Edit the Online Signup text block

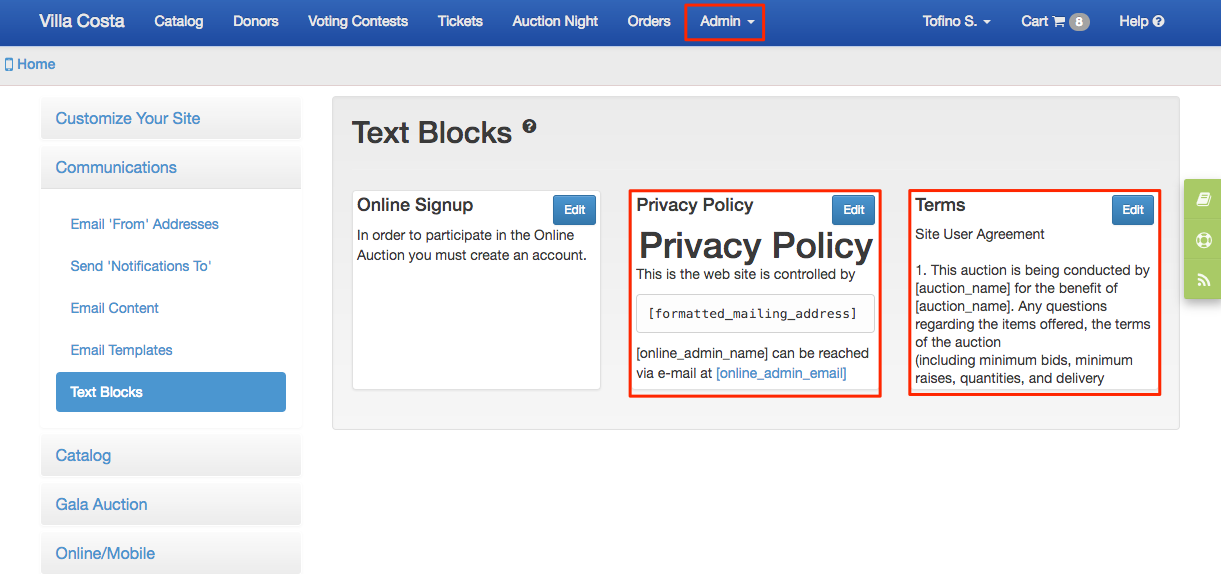click(574, 210)
